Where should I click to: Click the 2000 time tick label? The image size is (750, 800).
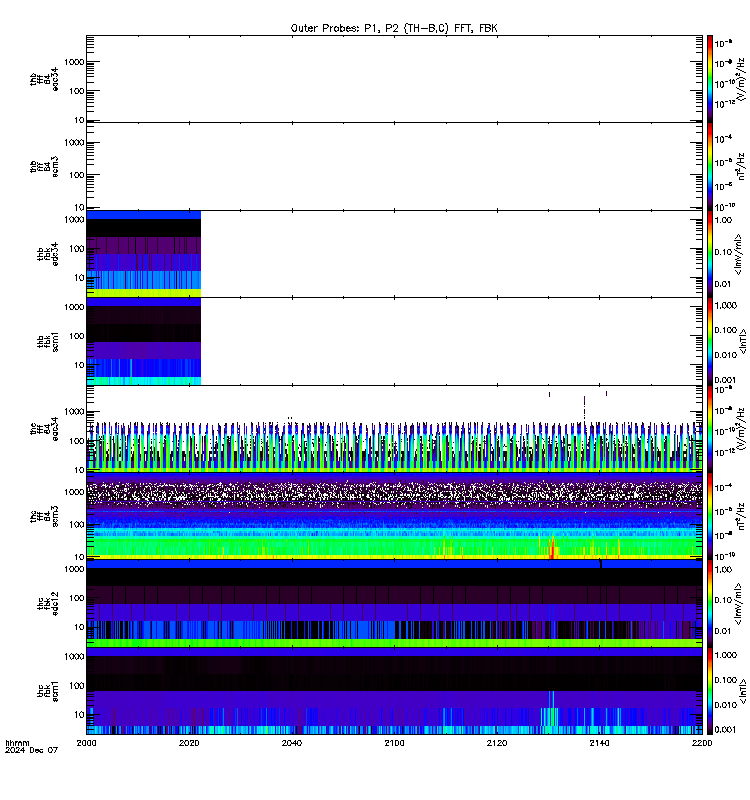tap(86, 743)
